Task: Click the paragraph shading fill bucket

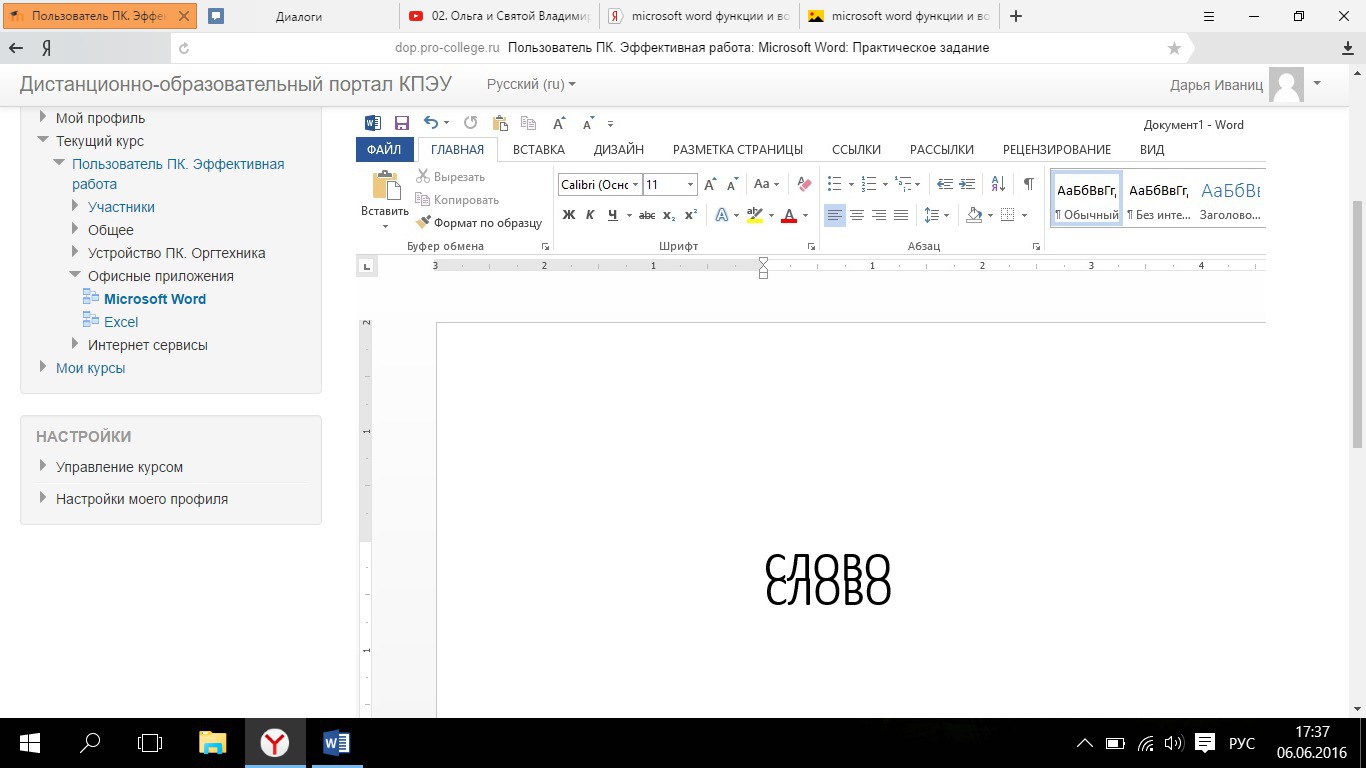Action: pos(974,215)
